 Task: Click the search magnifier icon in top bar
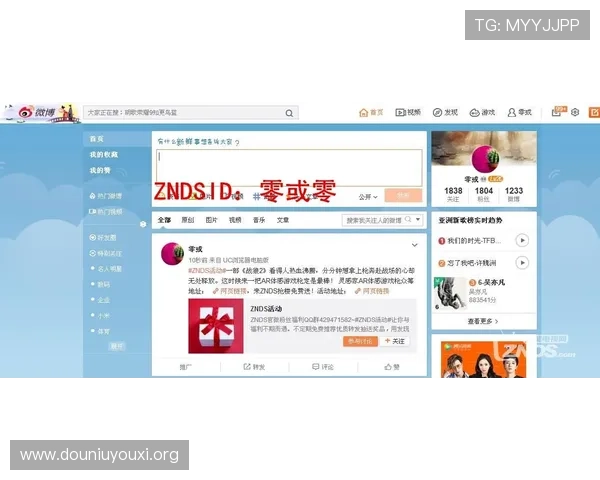pyautogui.click(x=289, y=113)
